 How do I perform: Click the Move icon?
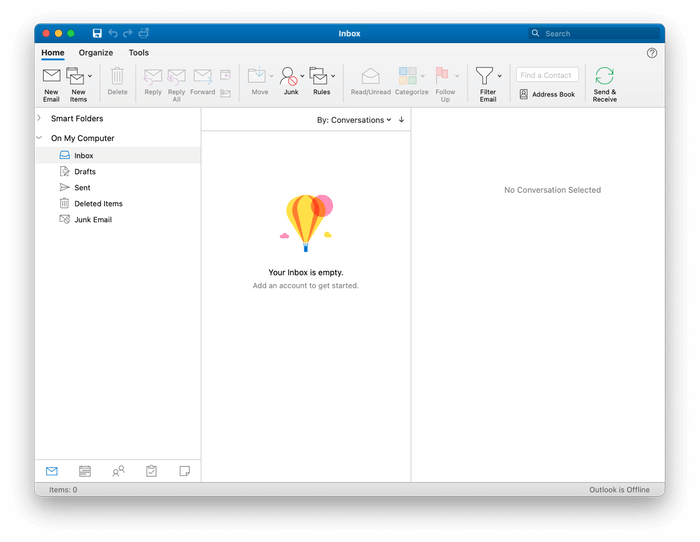257,76
